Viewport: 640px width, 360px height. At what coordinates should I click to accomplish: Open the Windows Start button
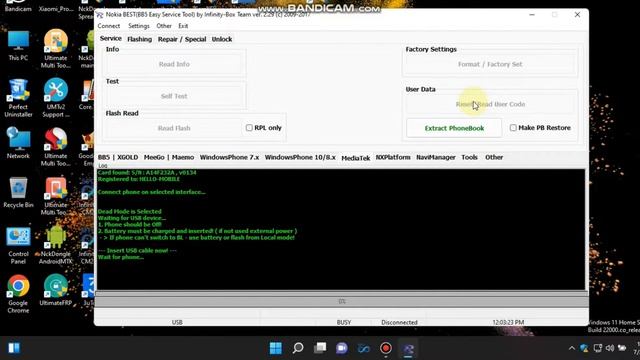coord(276,348)
